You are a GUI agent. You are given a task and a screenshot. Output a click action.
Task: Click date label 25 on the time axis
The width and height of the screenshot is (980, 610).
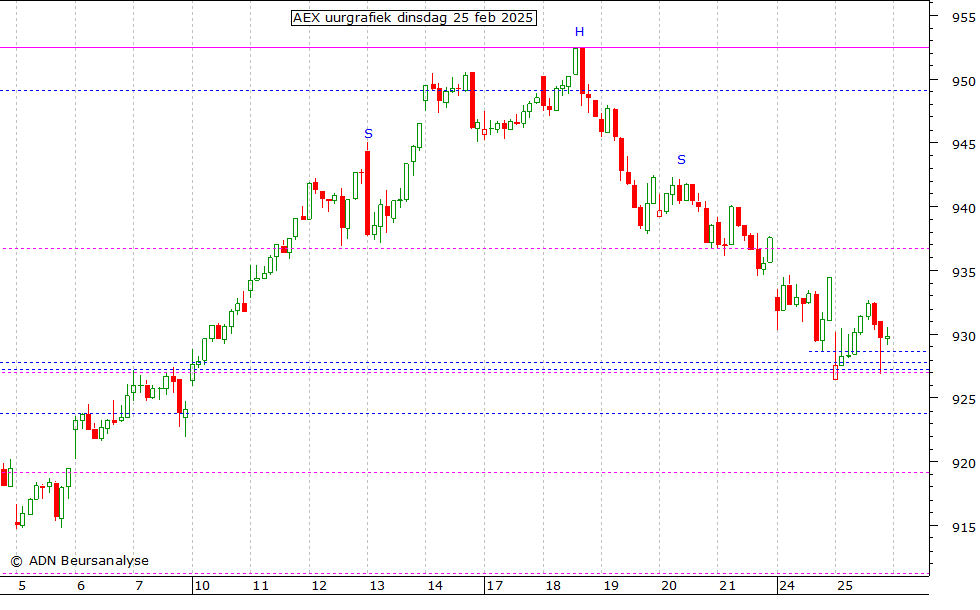[x=844, y=586]
